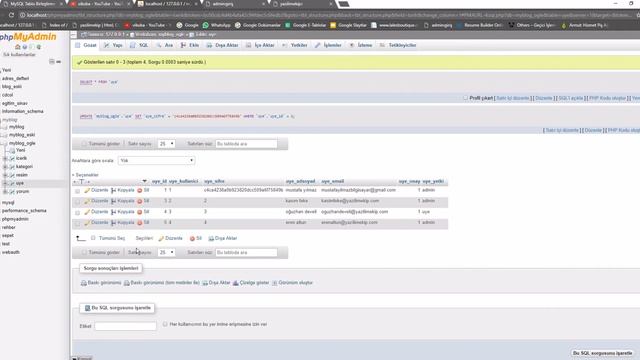Click red Sil icon next to Seçilileri
Screen dimensions: 640x360
[192, 238]
